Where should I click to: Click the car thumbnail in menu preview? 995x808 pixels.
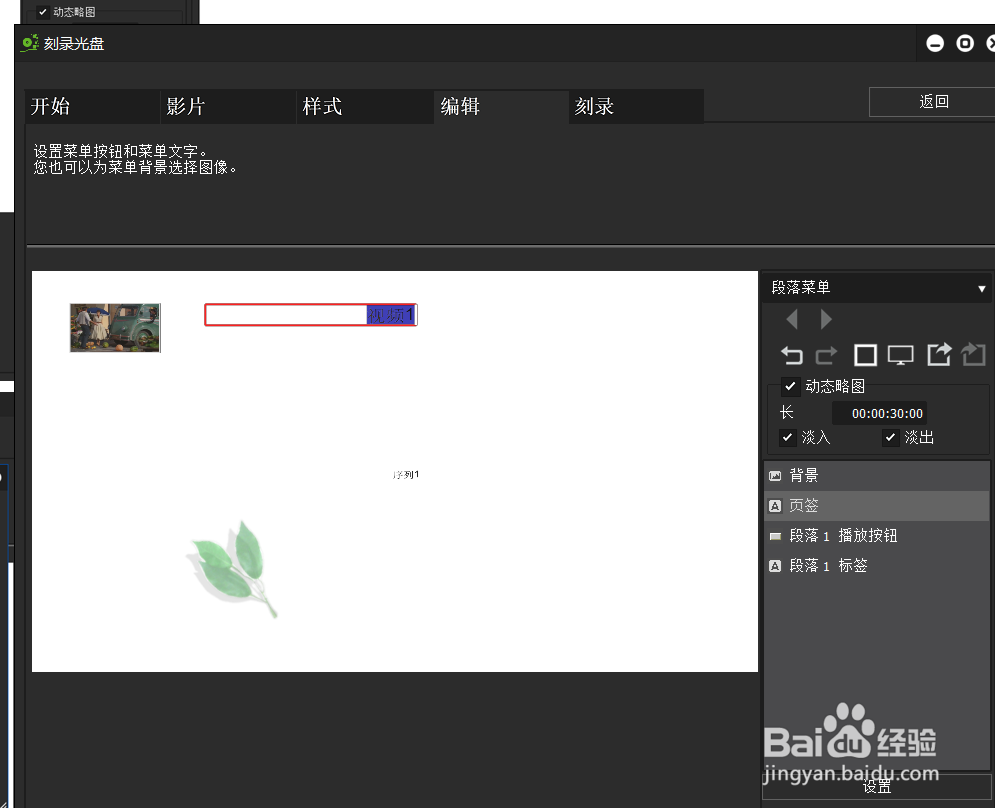coord(114,327)
